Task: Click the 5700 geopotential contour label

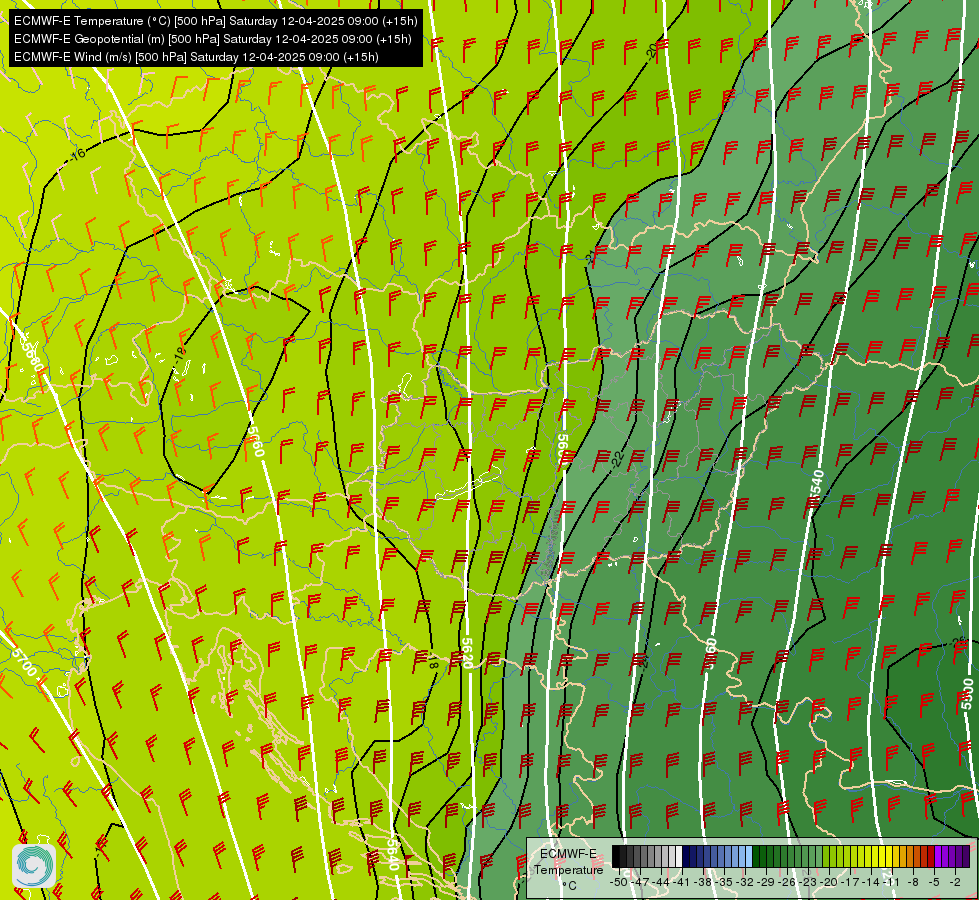Action: click(x=24, y=662)
